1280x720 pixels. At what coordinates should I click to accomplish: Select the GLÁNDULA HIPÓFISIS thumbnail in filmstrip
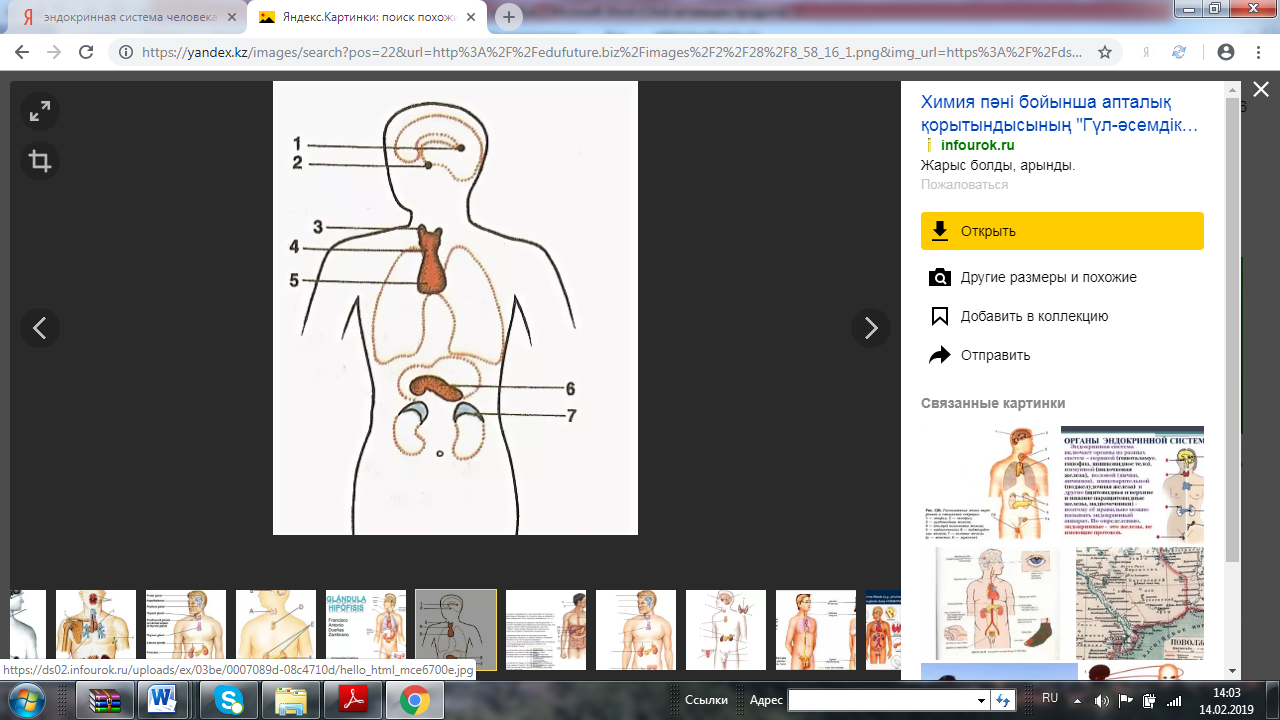coord(366,630)
